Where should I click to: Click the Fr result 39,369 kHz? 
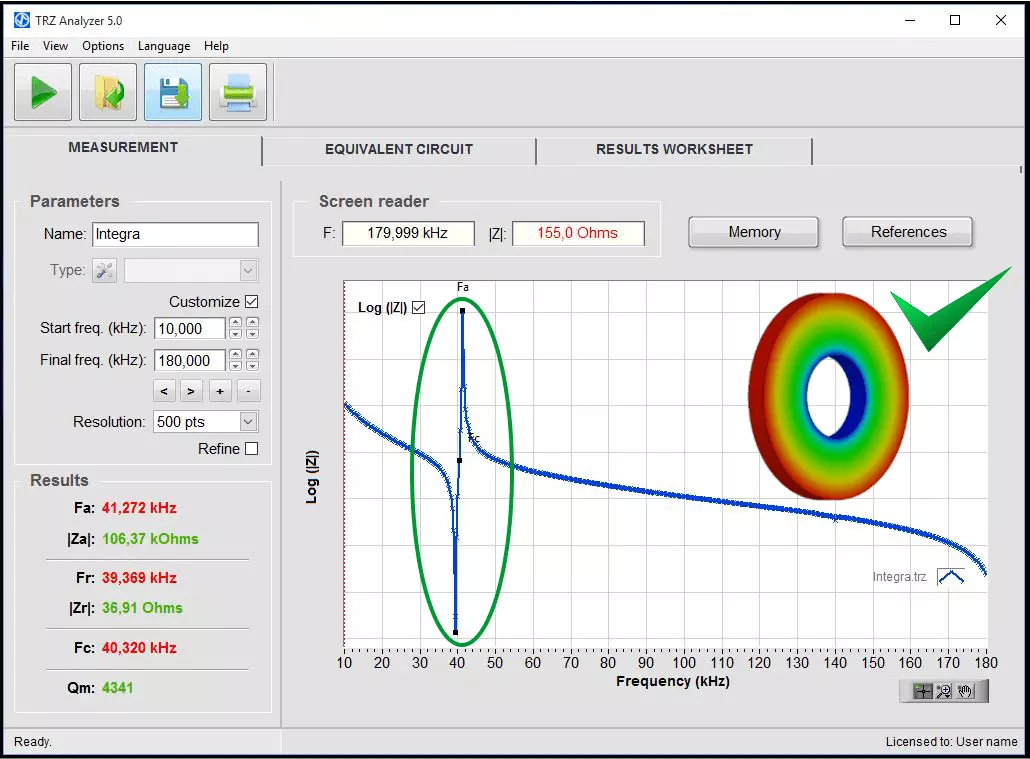tap(139, 578)
